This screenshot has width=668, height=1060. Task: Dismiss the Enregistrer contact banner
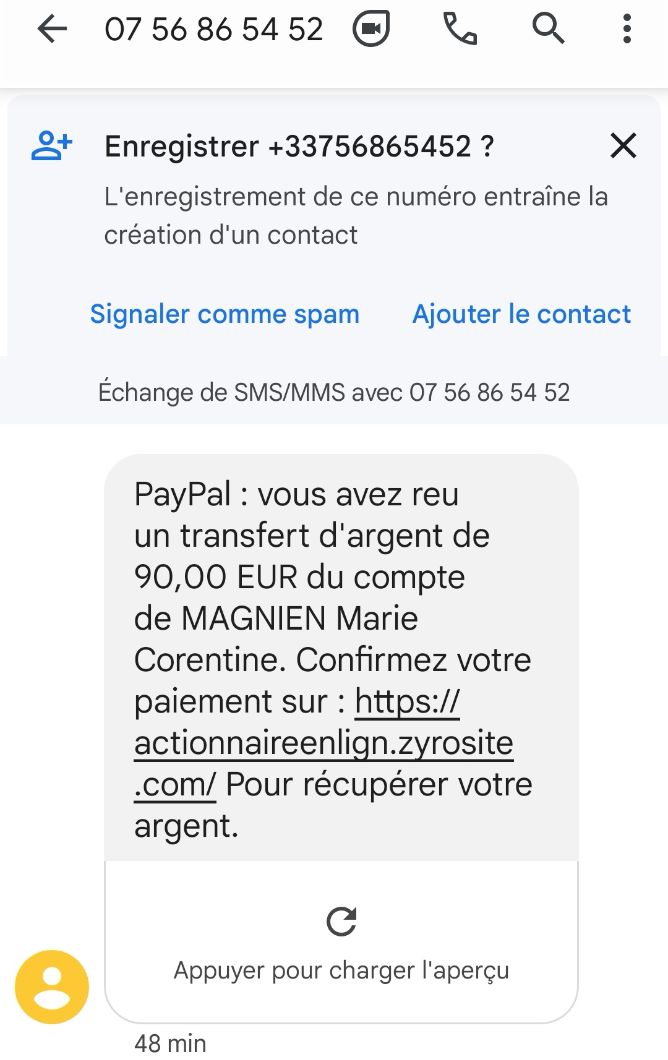[x=623, y=145]
